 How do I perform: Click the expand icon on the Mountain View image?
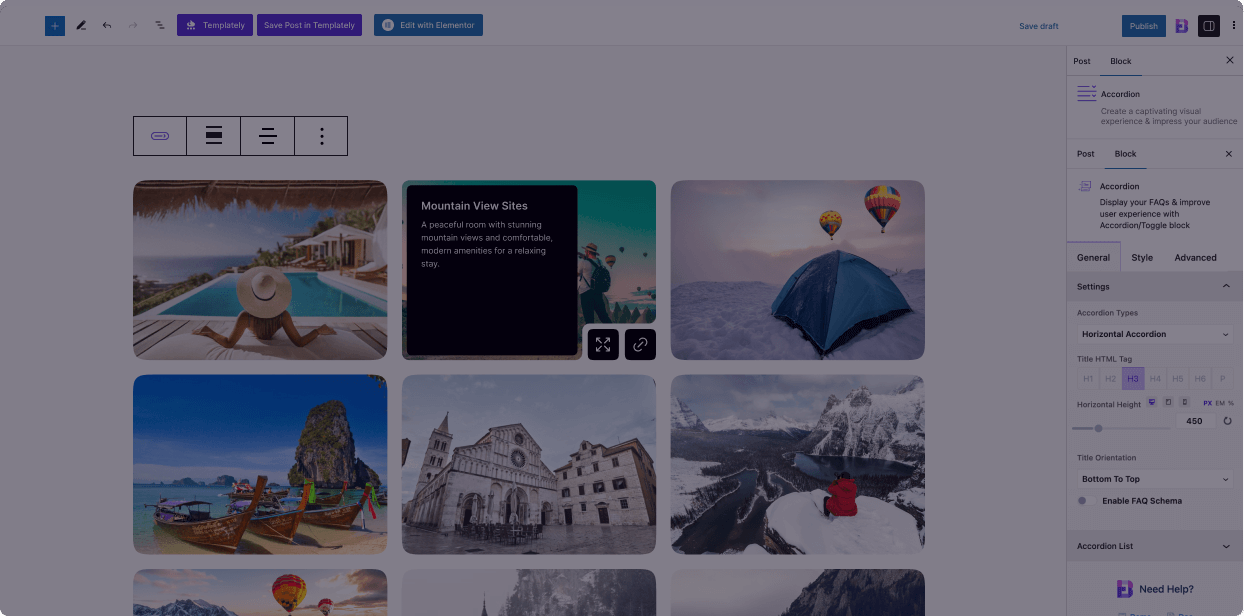click(x=603, y=344)
